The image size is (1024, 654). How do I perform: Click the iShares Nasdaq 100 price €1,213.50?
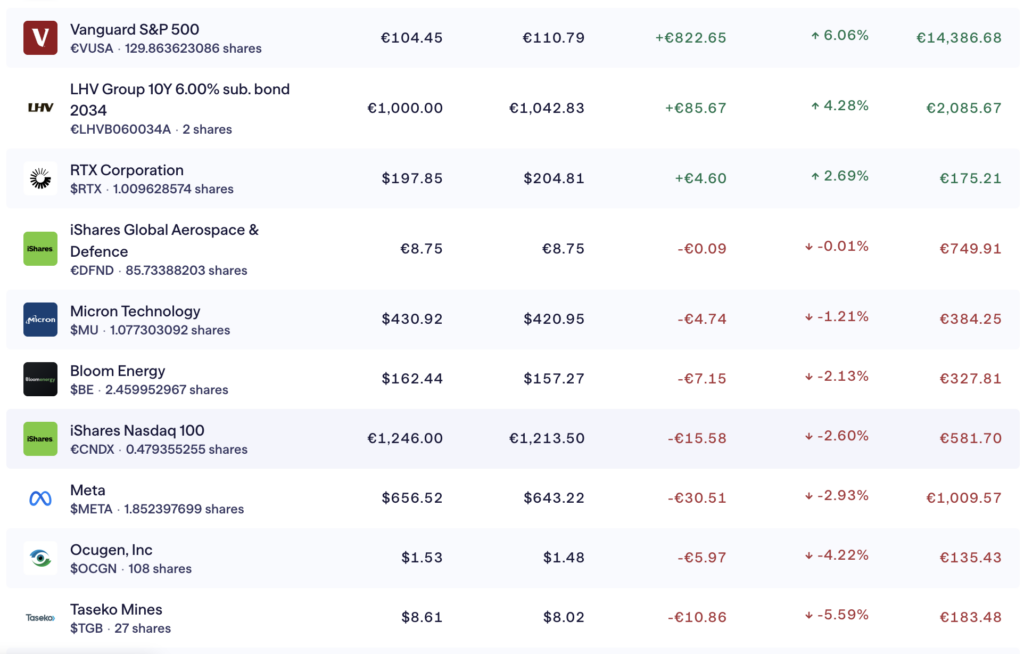click(546, 438)
